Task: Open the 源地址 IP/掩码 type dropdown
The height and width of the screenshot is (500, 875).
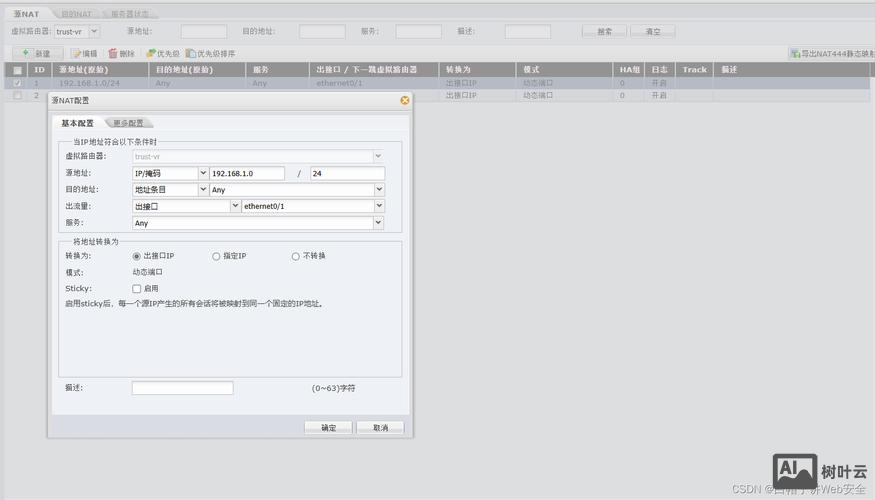Action: click(203, 173)
